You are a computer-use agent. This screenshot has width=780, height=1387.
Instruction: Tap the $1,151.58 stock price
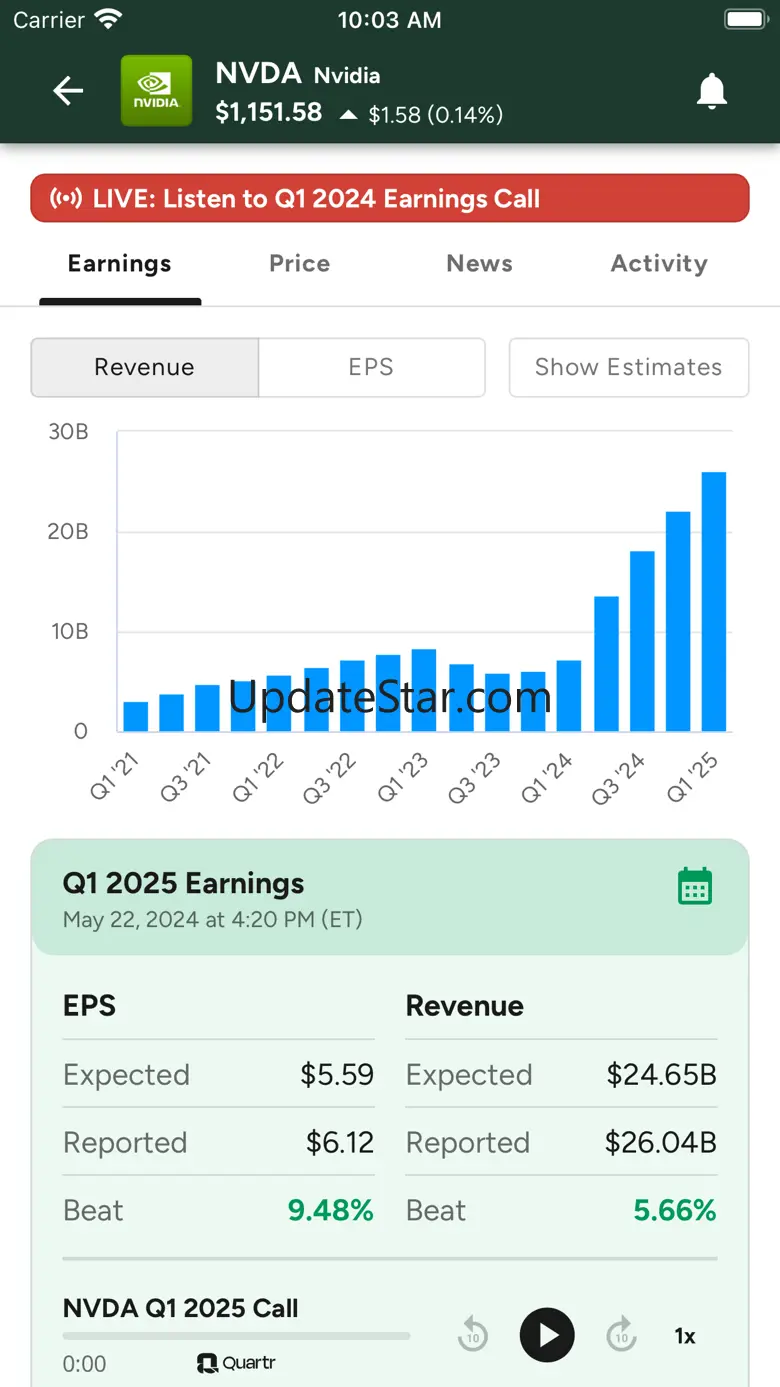(x=269, y=112)
